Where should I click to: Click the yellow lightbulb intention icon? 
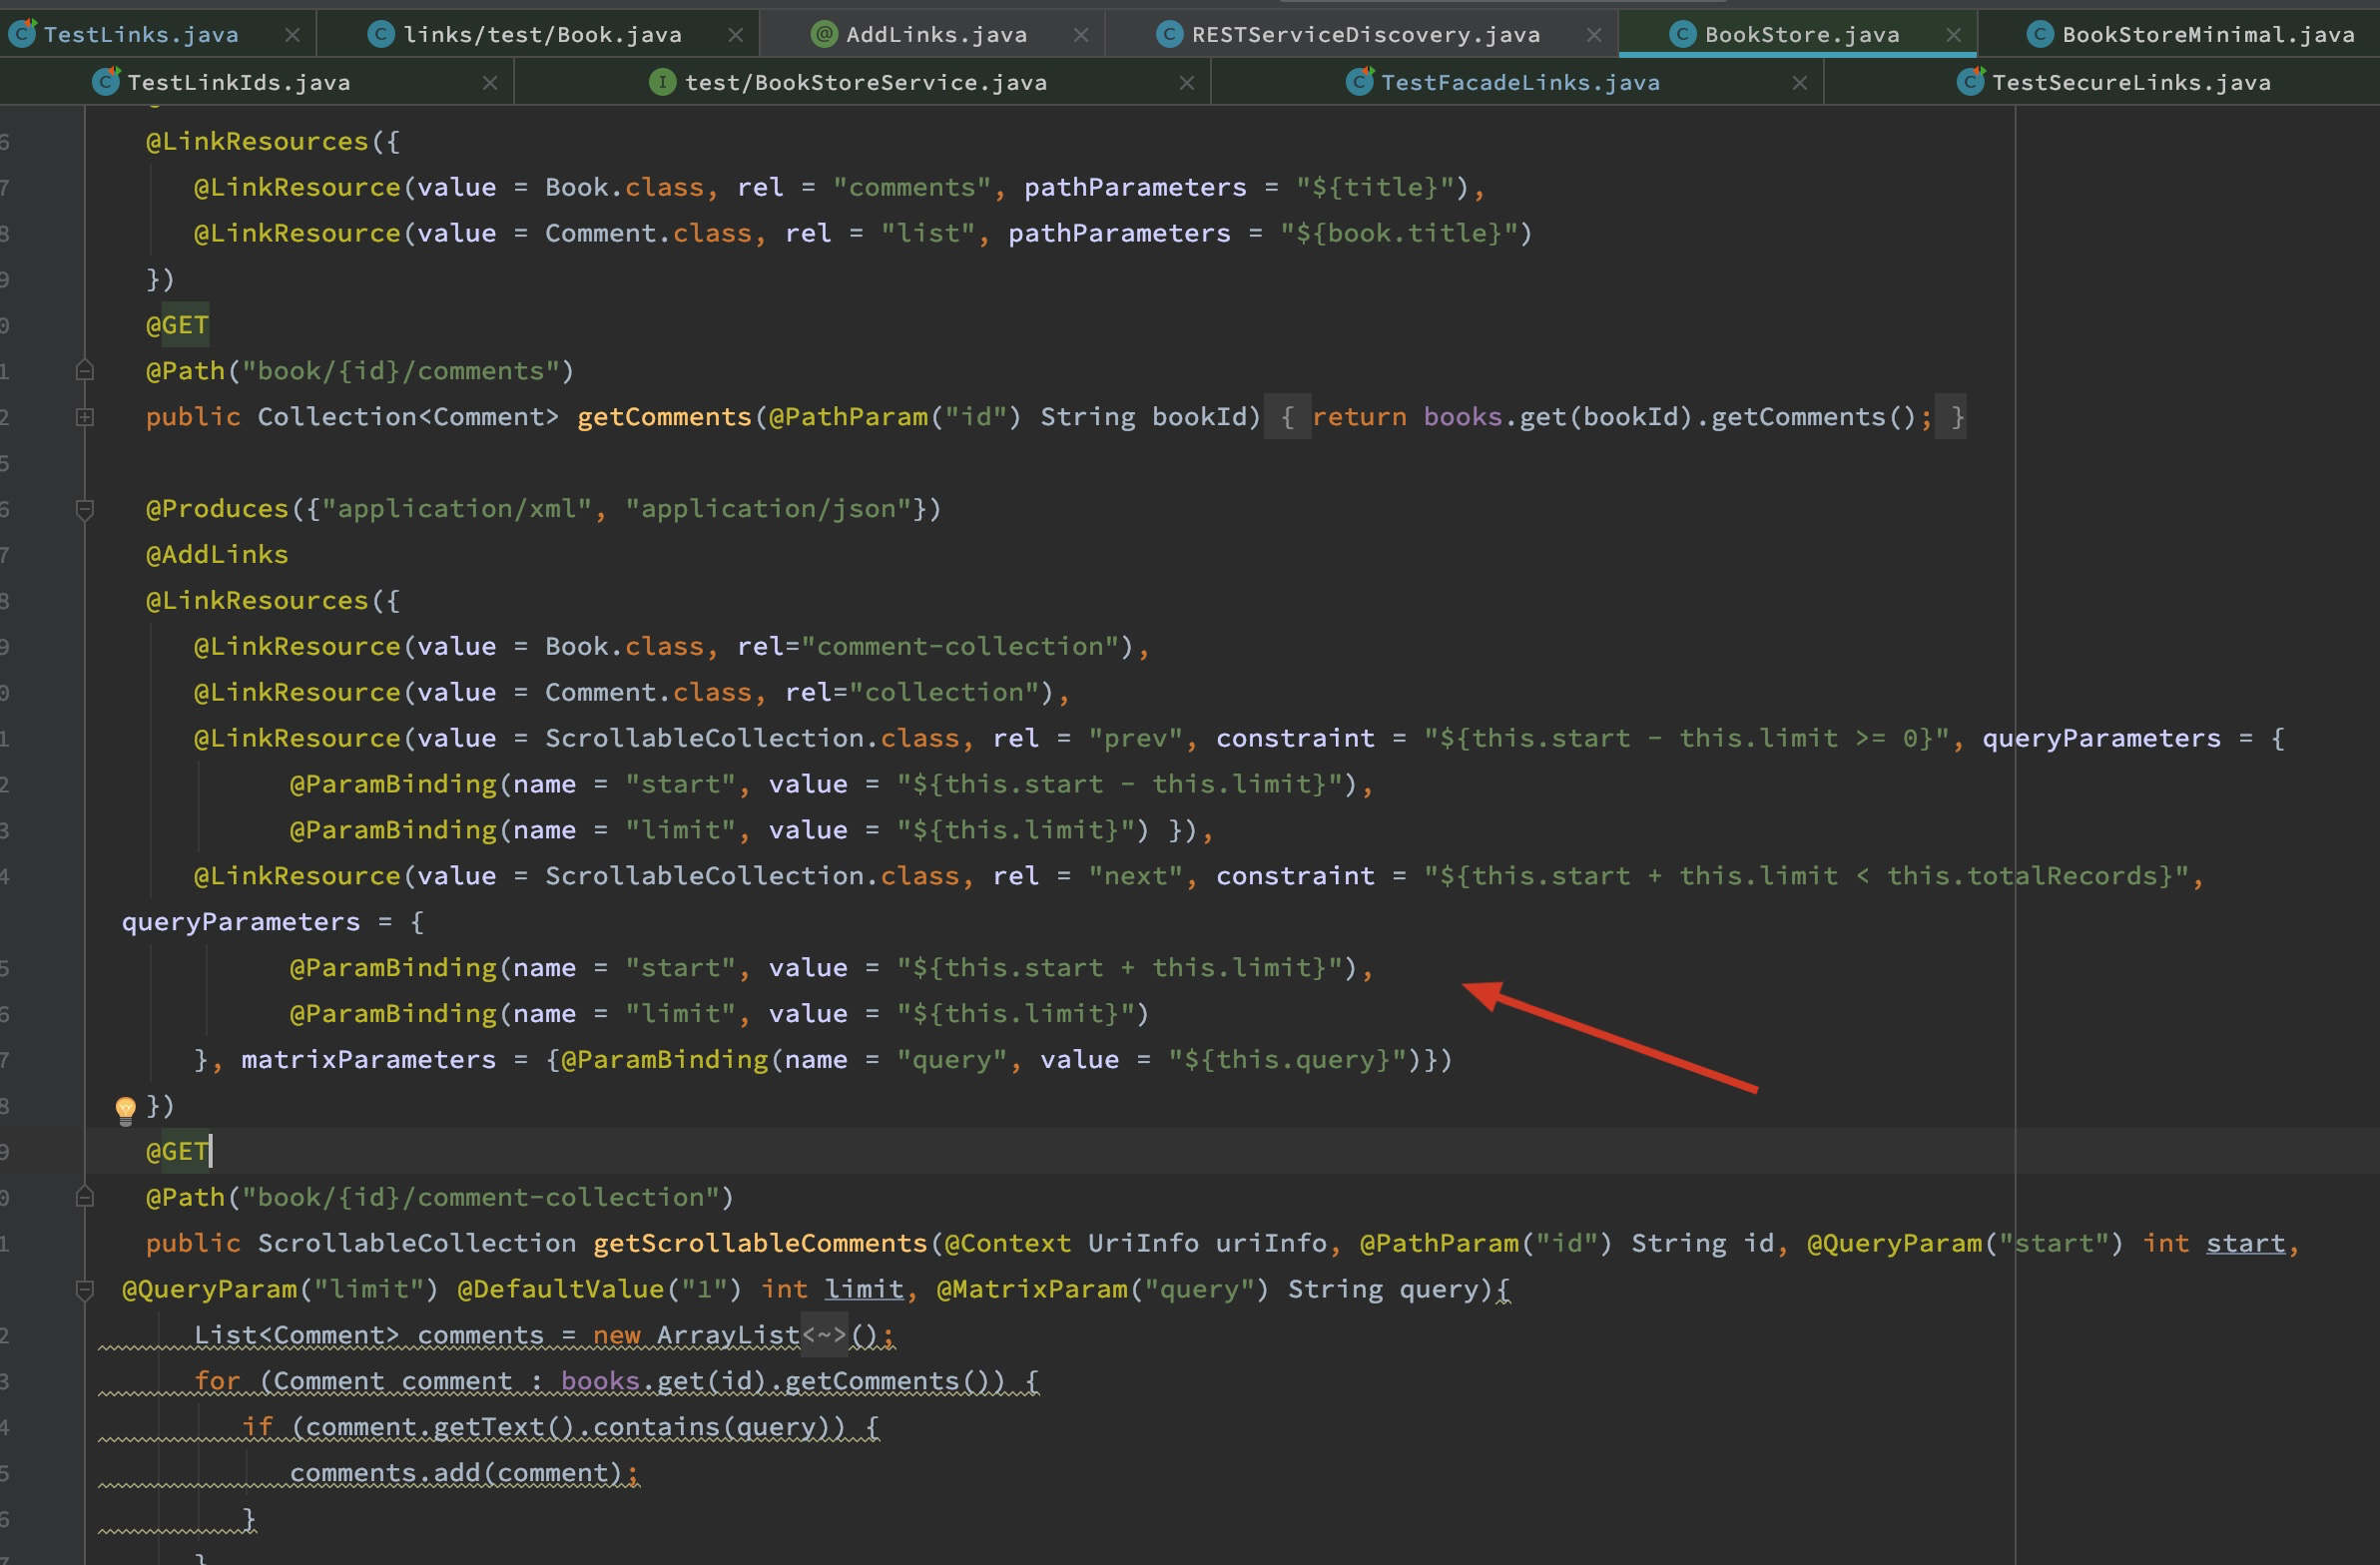click(x=125, y=1108)
